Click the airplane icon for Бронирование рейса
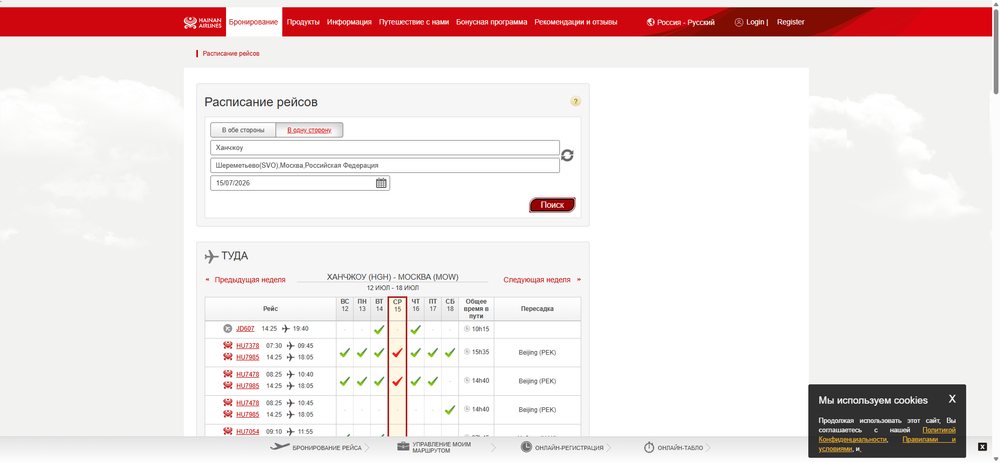Viewport: 1000px width, 463px height. (280, 446)
